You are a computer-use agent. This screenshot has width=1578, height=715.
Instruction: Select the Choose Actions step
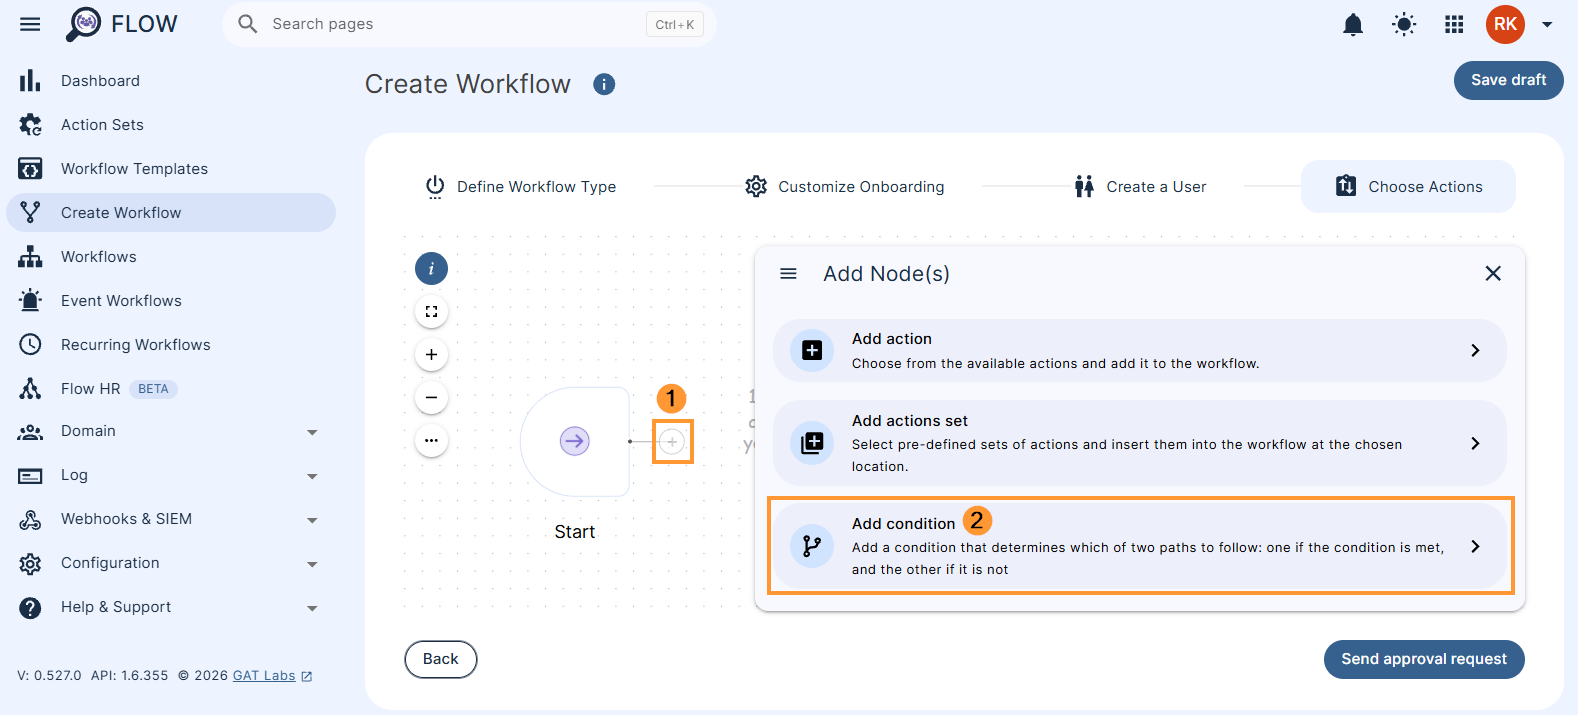click(1408, 186)
